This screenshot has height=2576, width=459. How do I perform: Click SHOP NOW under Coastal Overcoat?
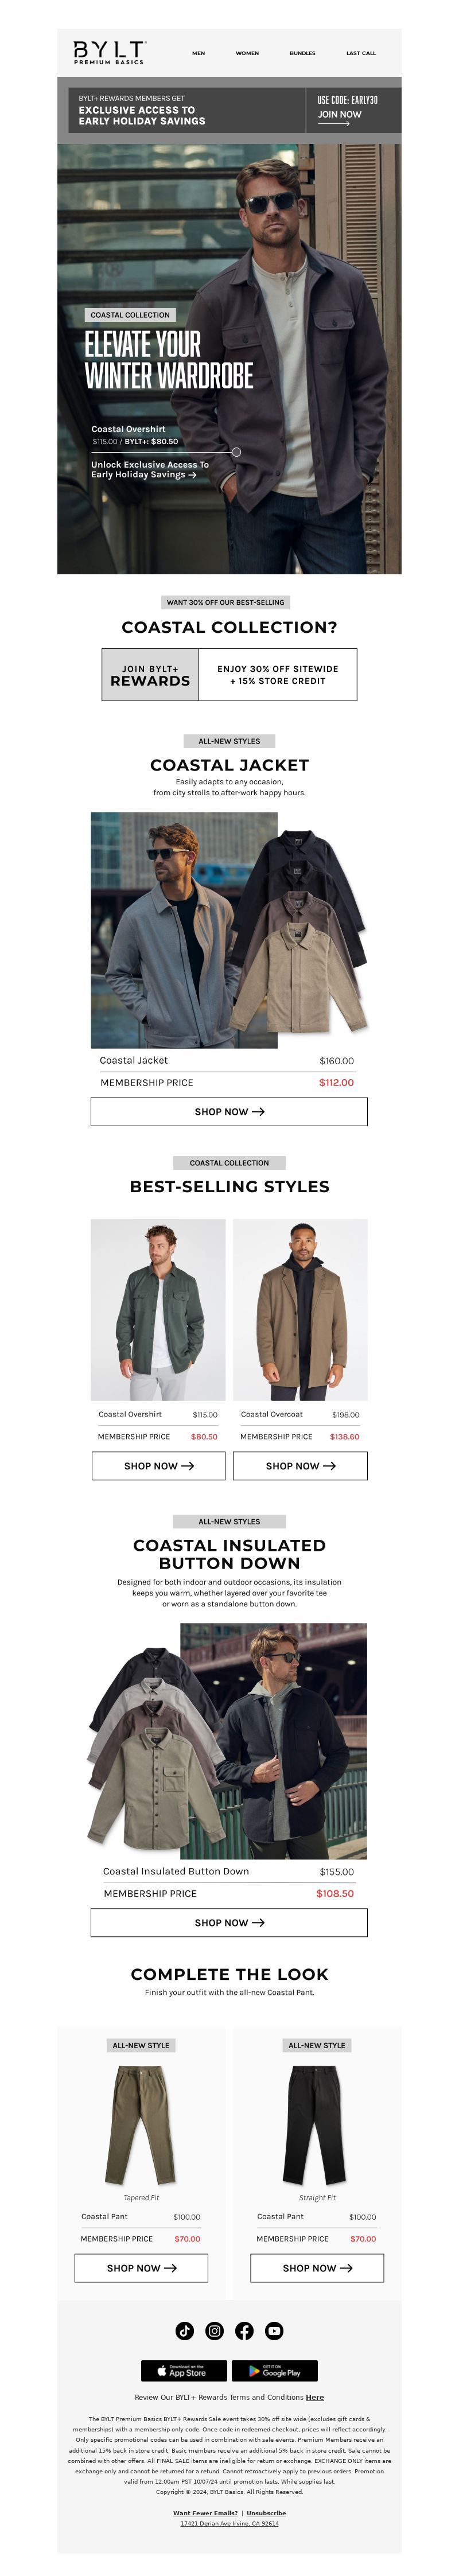tap(300, 1466)
